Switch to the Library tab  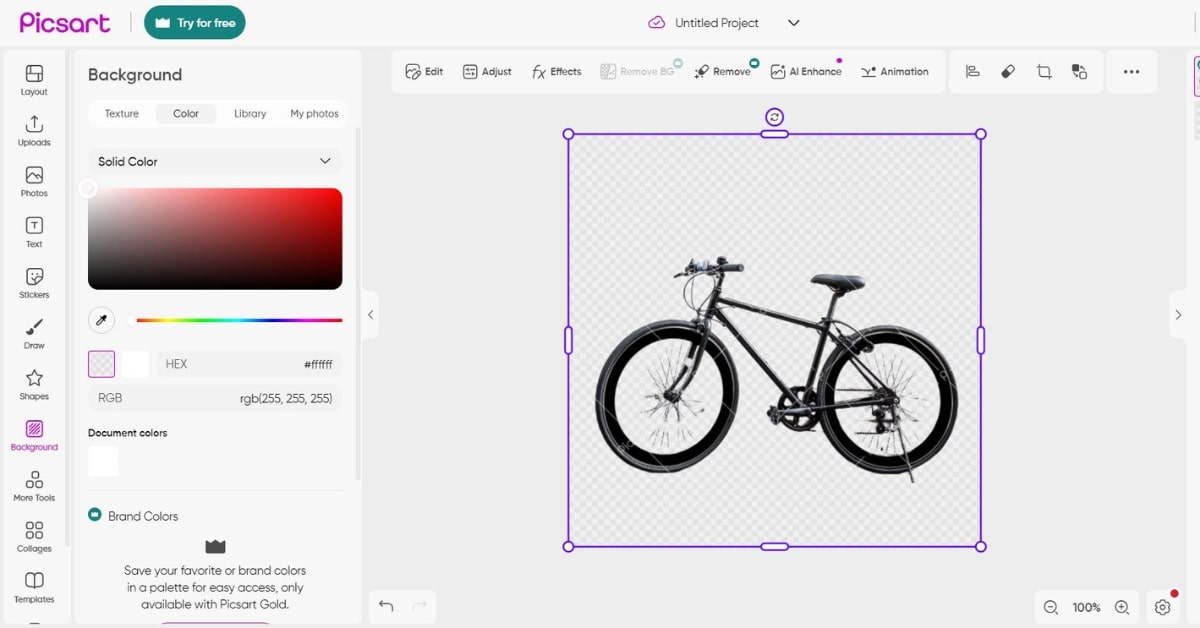pyautogui.click(x=250, y=114)
